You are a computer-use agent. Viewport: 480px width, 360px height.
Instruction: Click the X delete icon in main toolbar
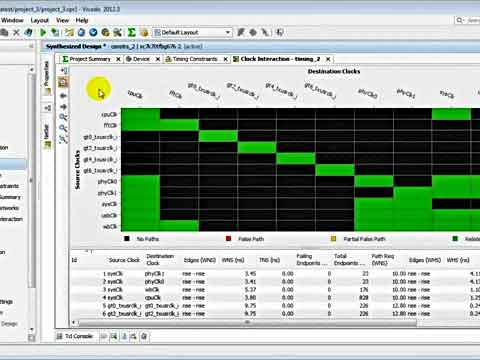16,32
